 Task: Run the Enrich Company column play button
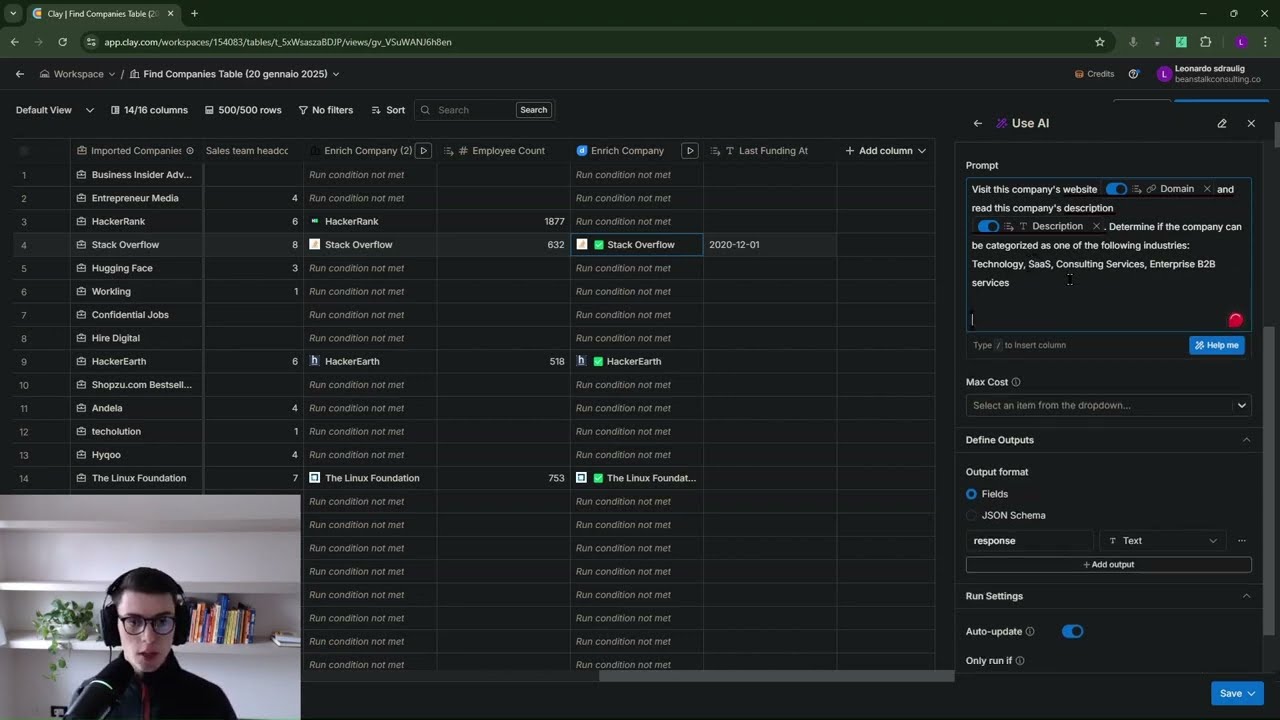(689, 151)
